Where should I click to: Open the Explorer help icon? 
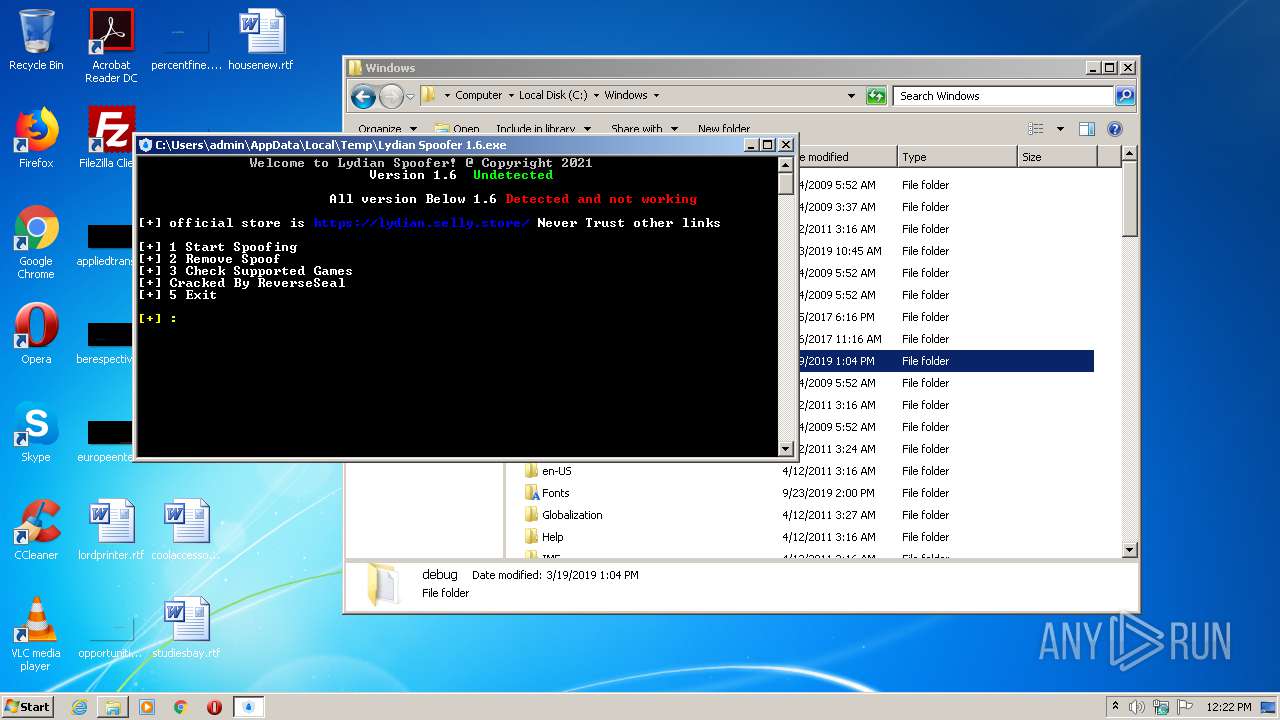pos(1115,129)
